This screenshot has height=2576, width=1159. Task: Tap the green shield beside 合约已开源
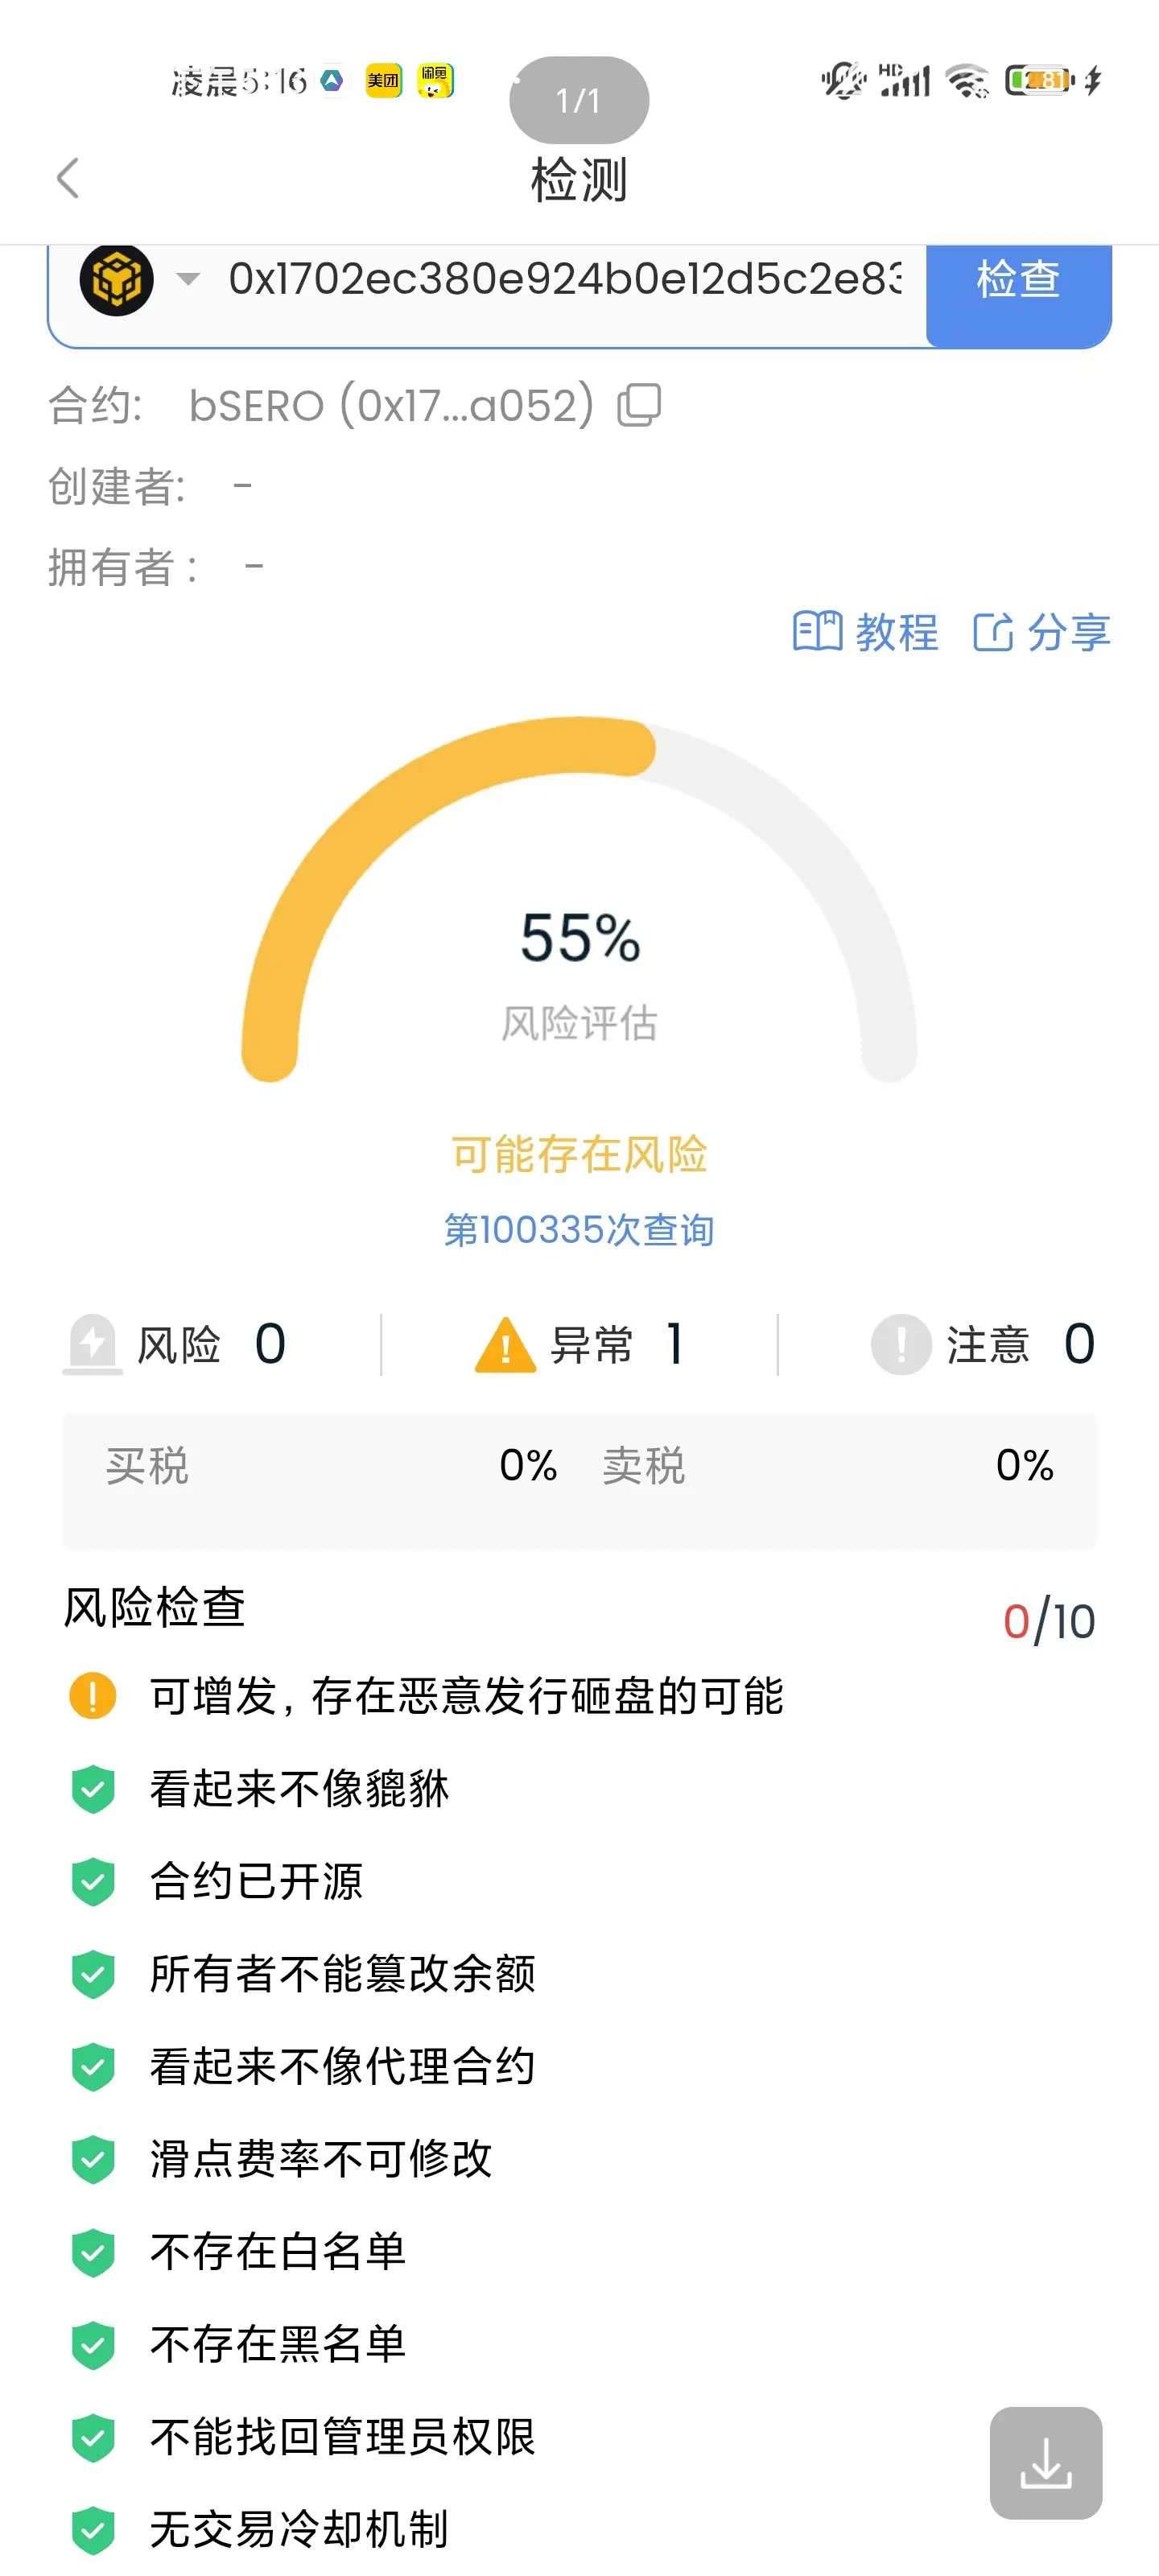93,1881
